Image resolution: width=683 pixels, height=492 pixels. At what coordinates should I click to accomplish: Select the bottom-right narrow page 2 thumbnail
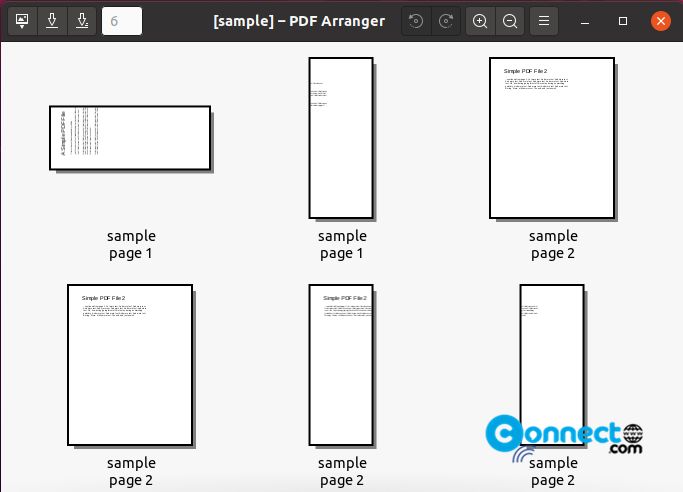(x=552, y=365)
